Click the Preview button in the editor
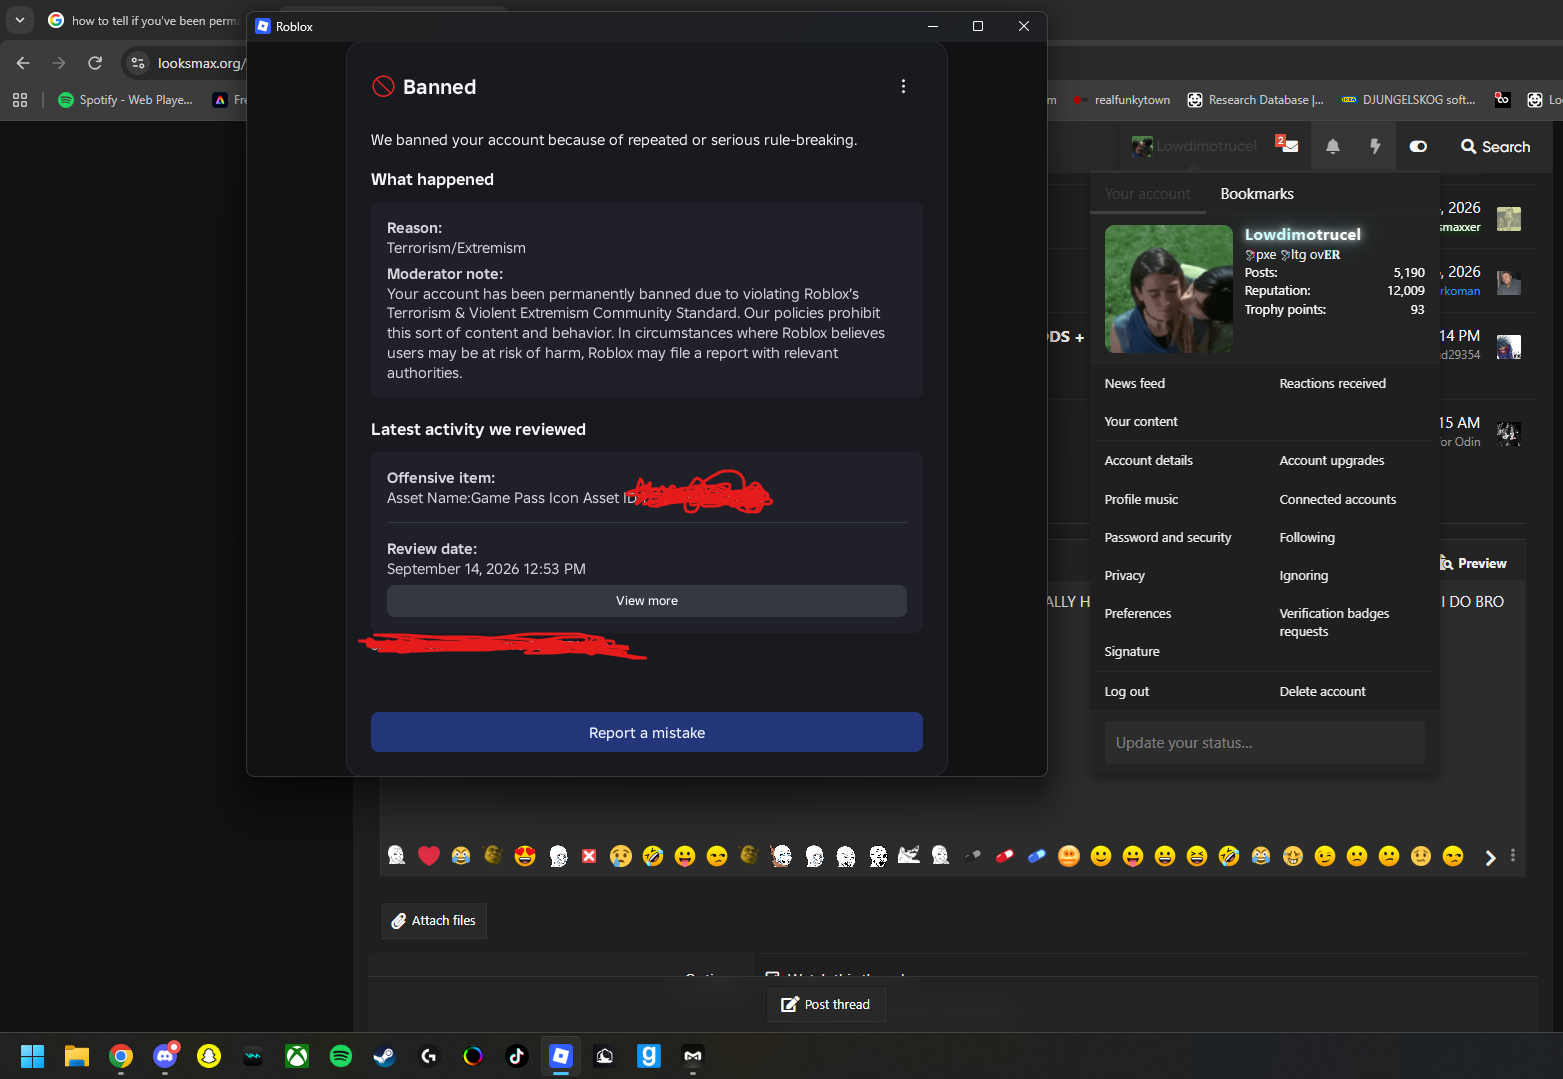The height and width of the screenshot is (1079, 1563). [x=1473, y=563]
